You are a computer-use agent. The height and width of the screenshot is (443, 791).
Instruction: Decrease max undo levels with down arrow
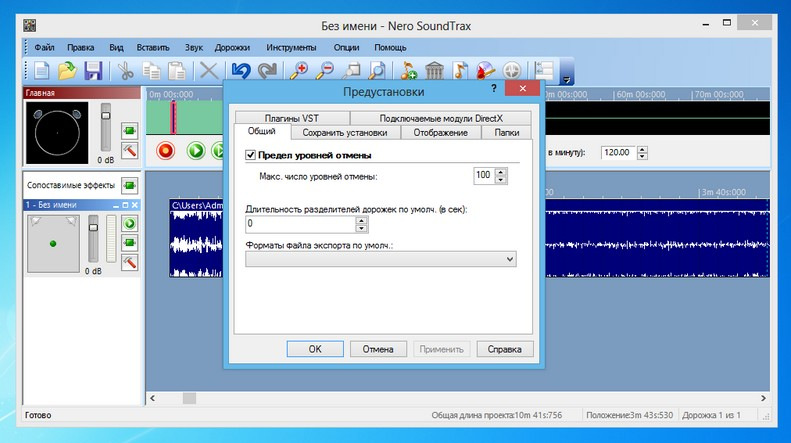pyautogui.click(x=500, y=180)
